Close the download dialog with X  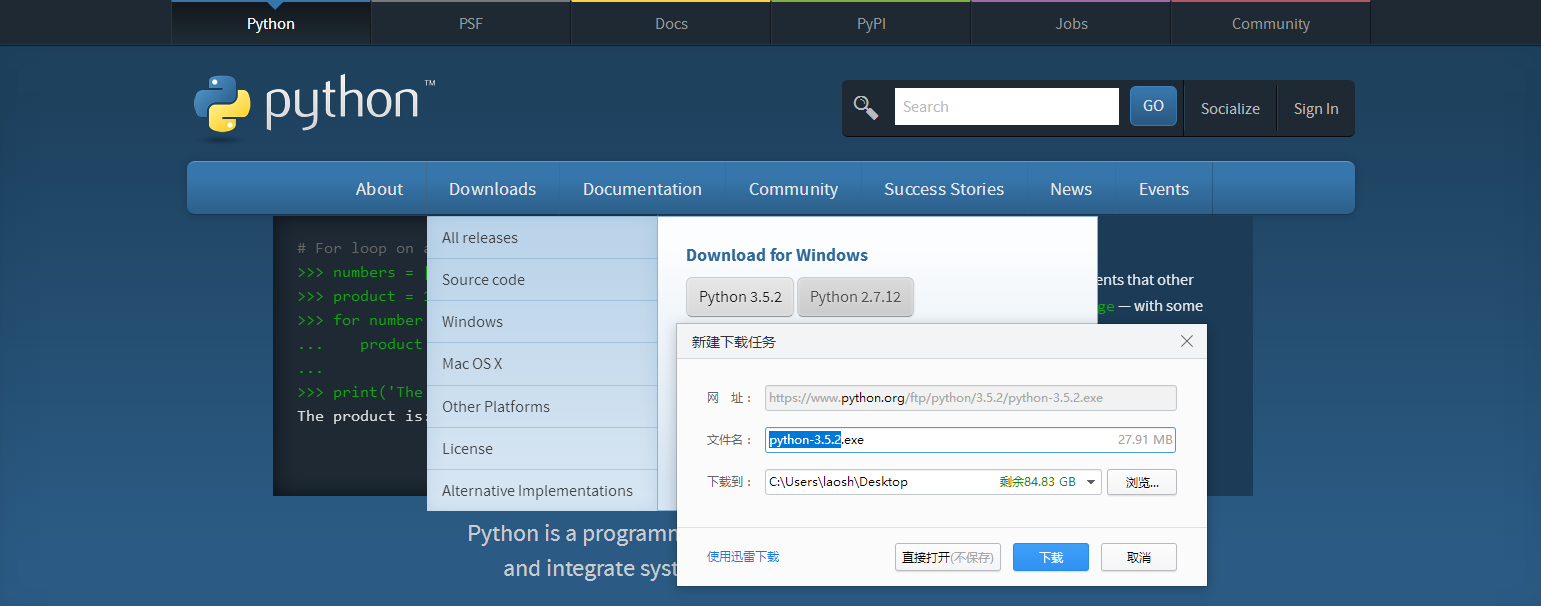pos(1187,341)
